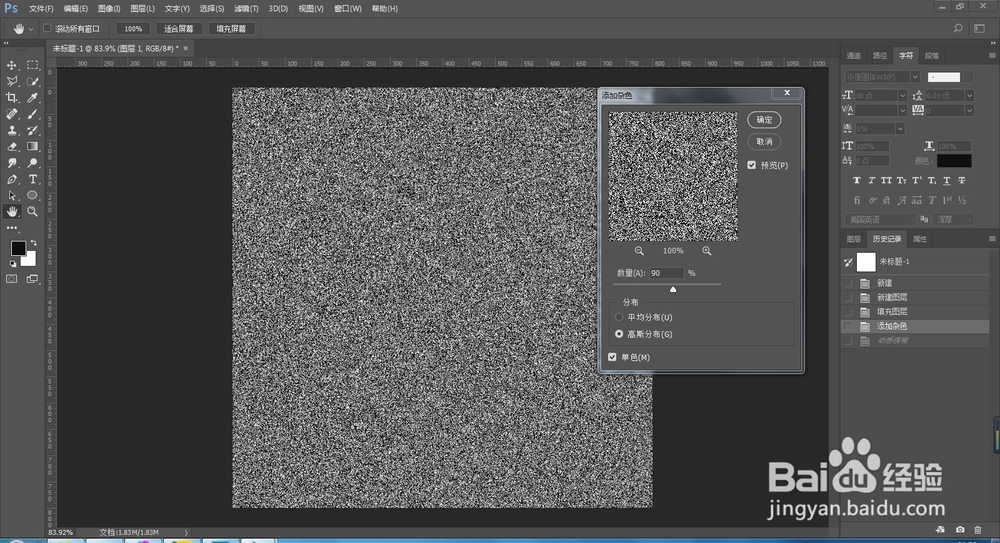The image size is (1000, 543).
Task: Select the Smudge tool
Action: click(x=11, y=163)
